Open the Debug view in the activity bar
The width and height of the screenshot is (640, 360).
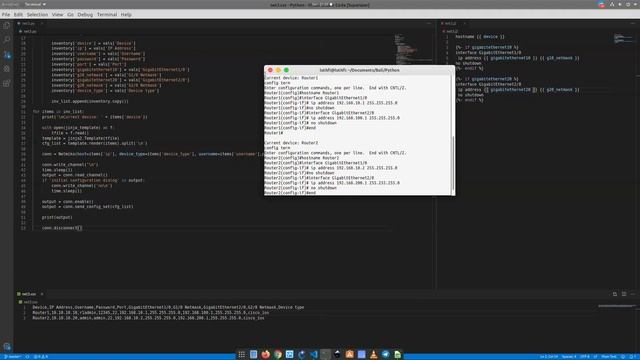tap(7, 69)
